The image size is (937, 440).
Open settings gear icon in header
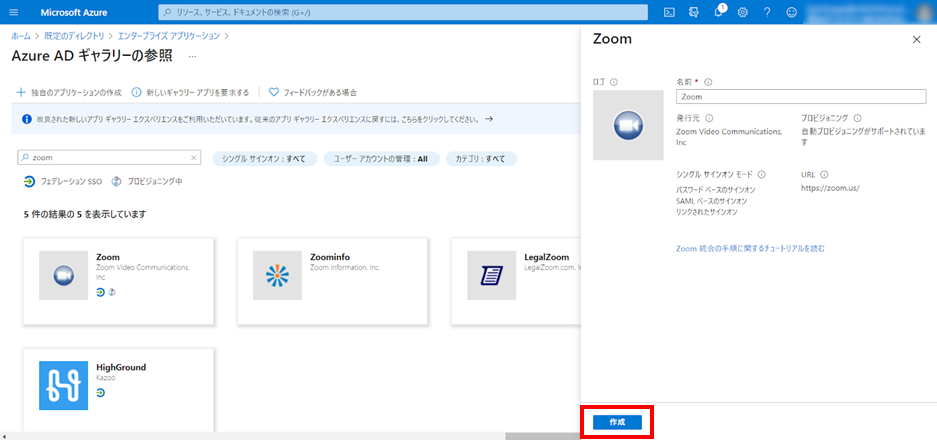tap(743, 12)
